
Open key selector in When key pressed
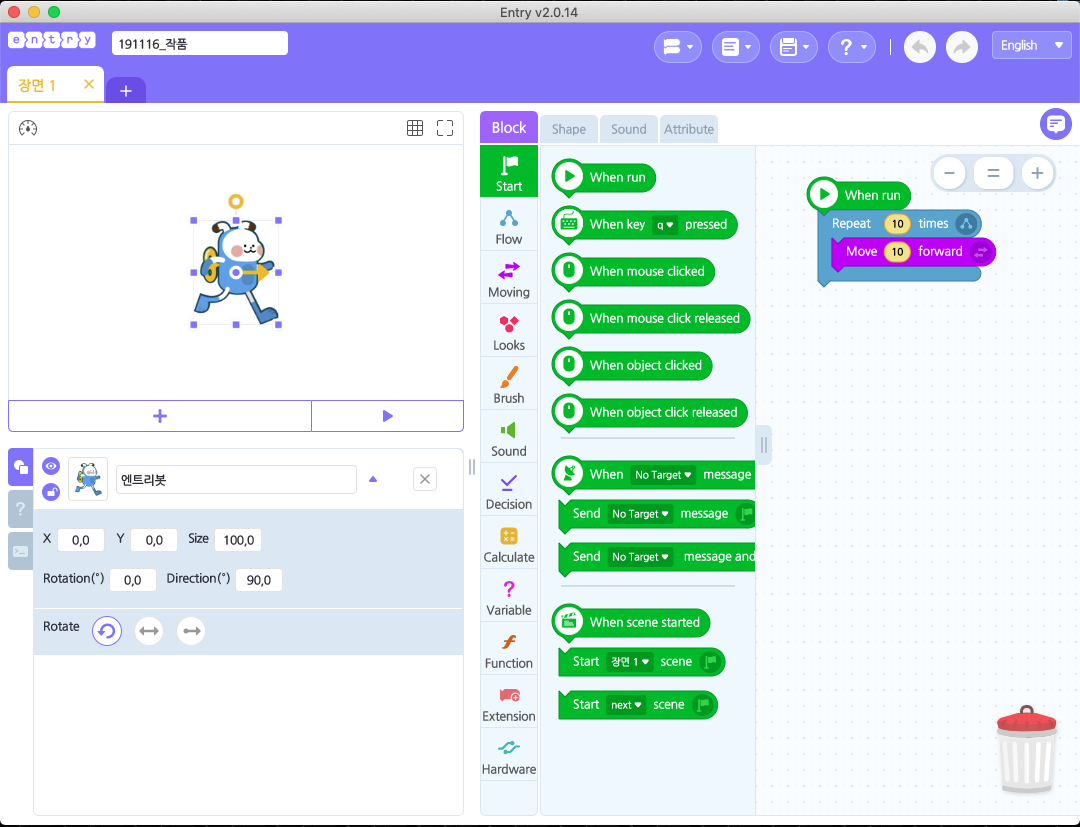665,224
